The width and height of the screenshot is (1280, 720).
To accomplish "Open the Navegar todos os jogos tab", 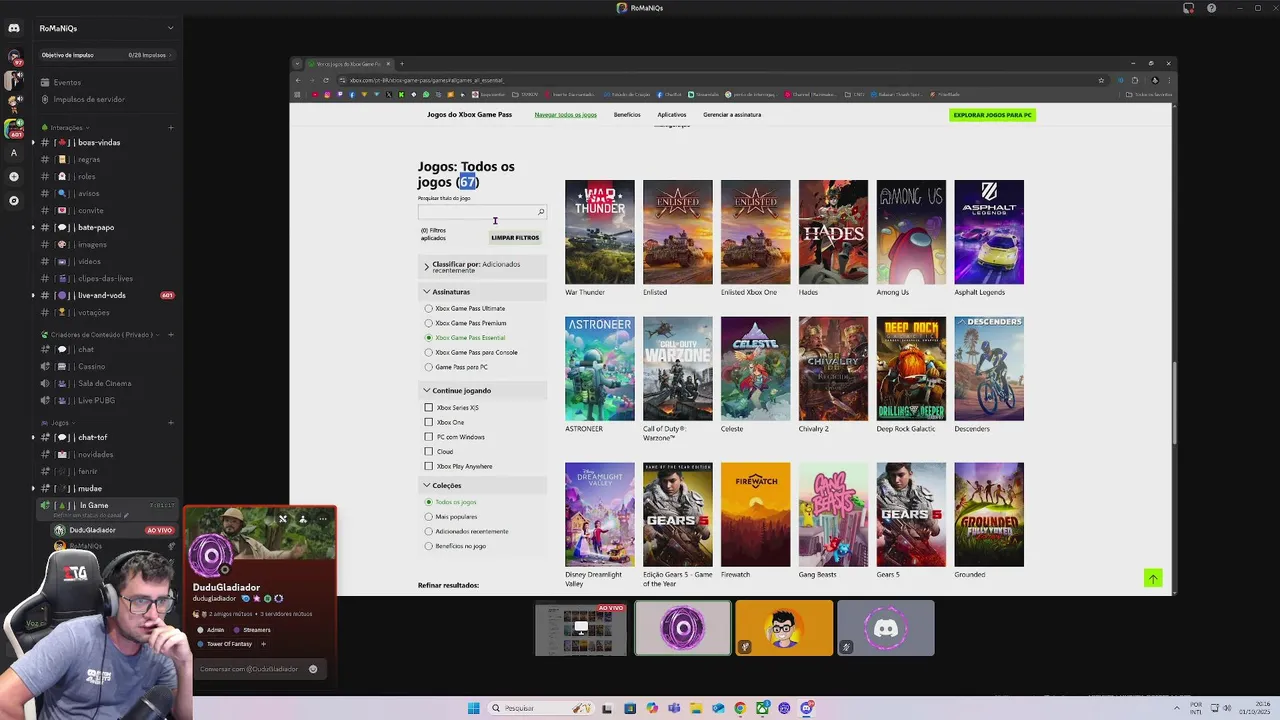I will (565, 115).
